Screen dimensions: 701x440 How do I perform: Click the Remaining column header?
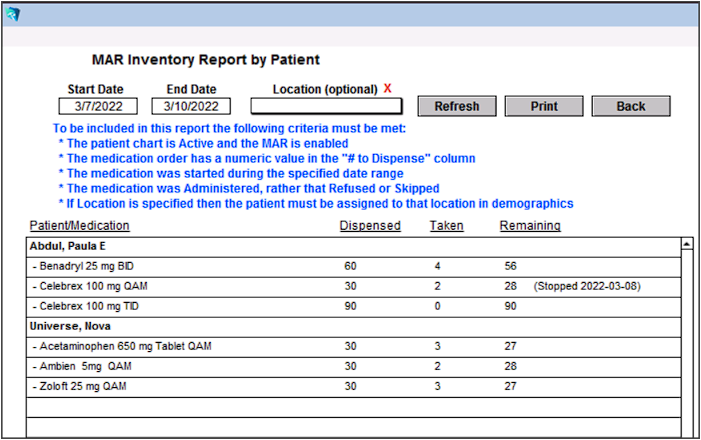coord(530,226)
